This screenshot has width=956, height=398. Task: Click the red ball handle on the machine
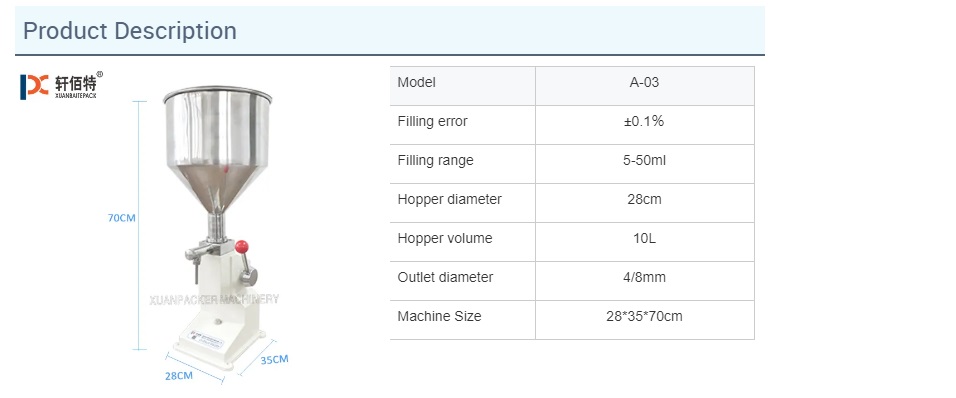click(x=242, y=247)
